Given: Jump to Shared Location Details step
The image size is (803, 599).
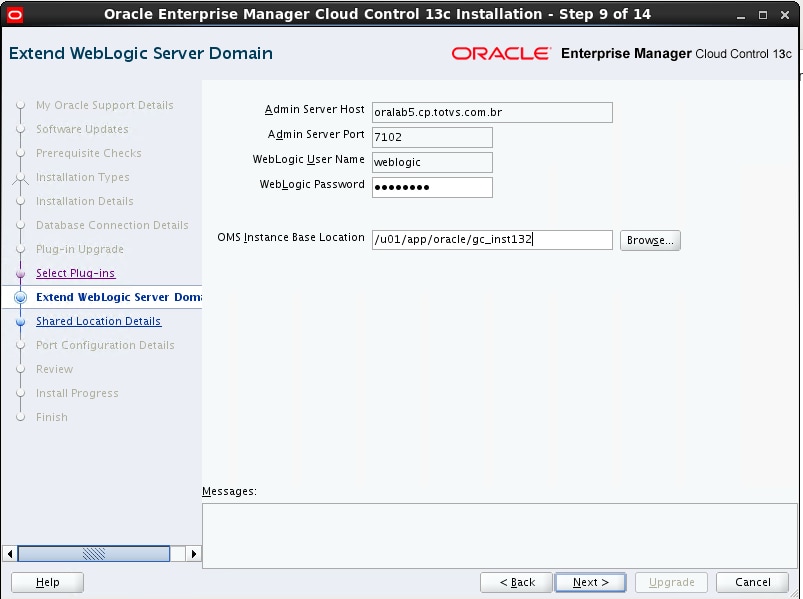Looking at the screenshot, I should (x=98, y=321).
